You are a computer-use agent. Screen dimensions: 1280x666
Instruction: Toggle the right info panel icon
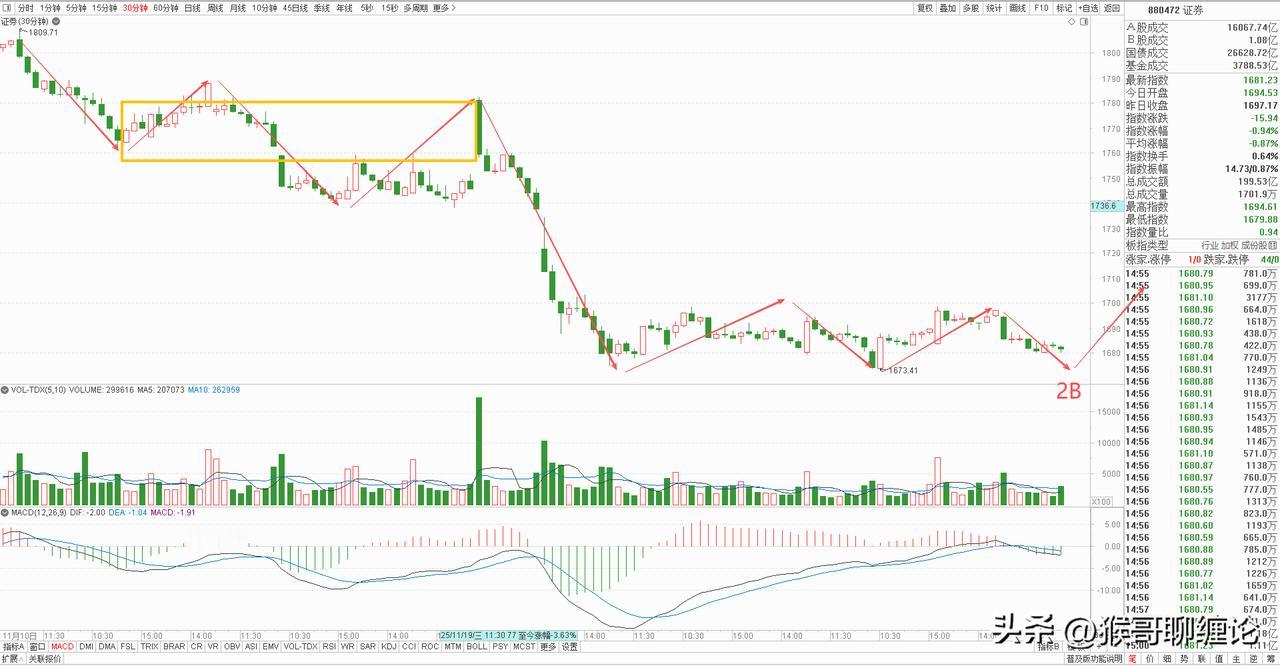[x=1084, y=22]
